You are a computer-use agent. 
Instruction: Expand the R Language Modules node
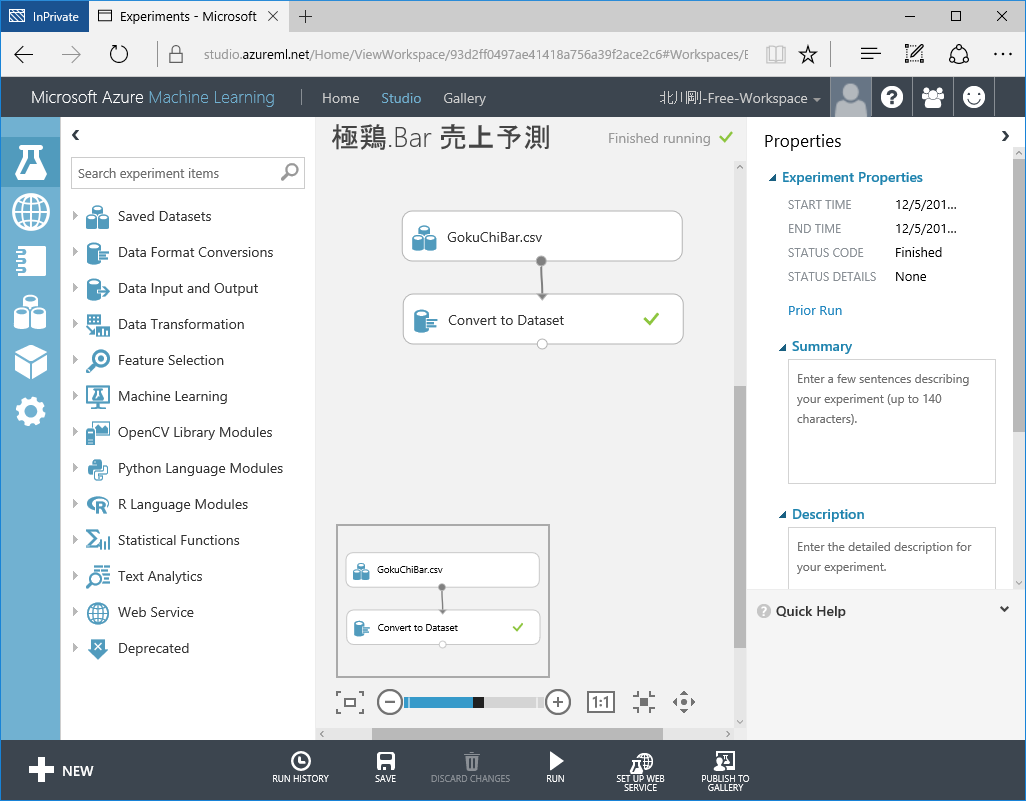point(75,503)
